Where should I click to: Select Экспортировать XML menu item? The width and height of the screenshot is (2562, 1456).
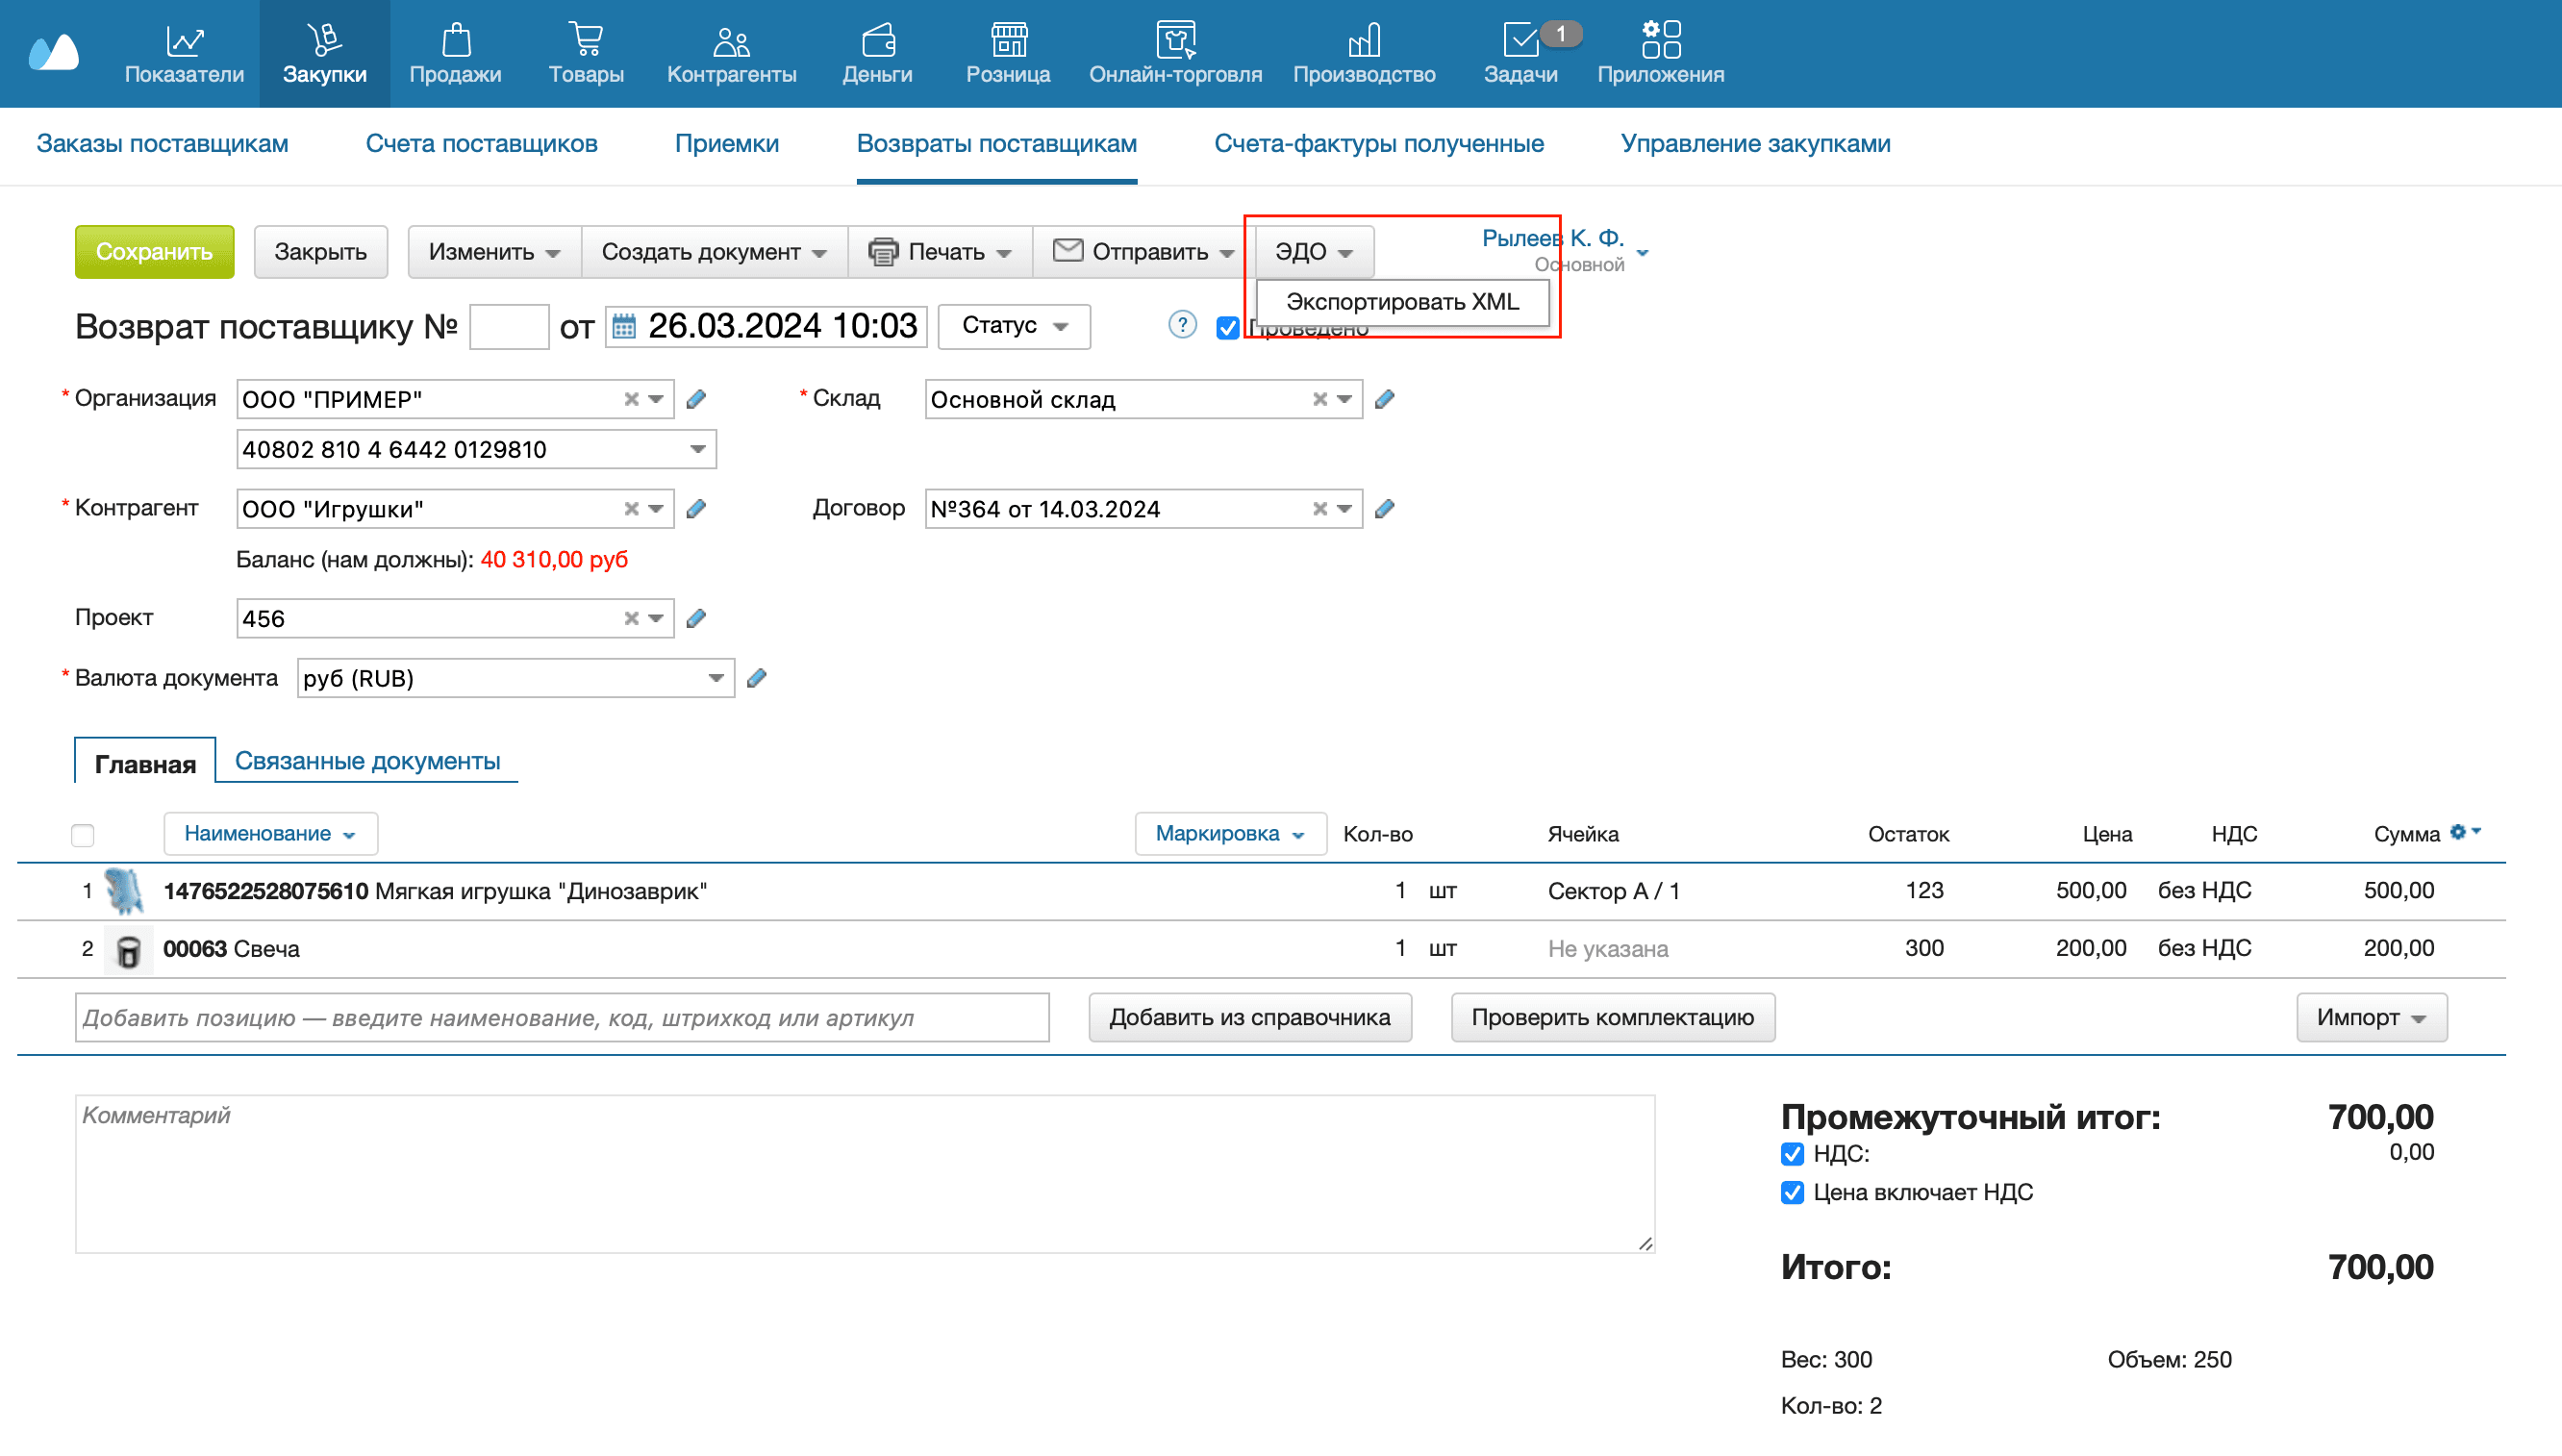point(1402,302)
